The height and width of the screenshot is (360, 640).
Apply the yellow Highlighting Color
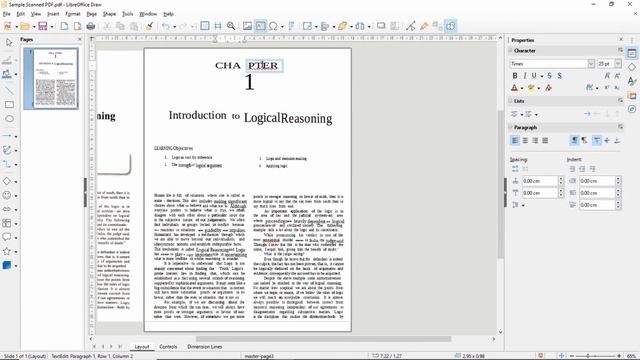tap(531, 88)
